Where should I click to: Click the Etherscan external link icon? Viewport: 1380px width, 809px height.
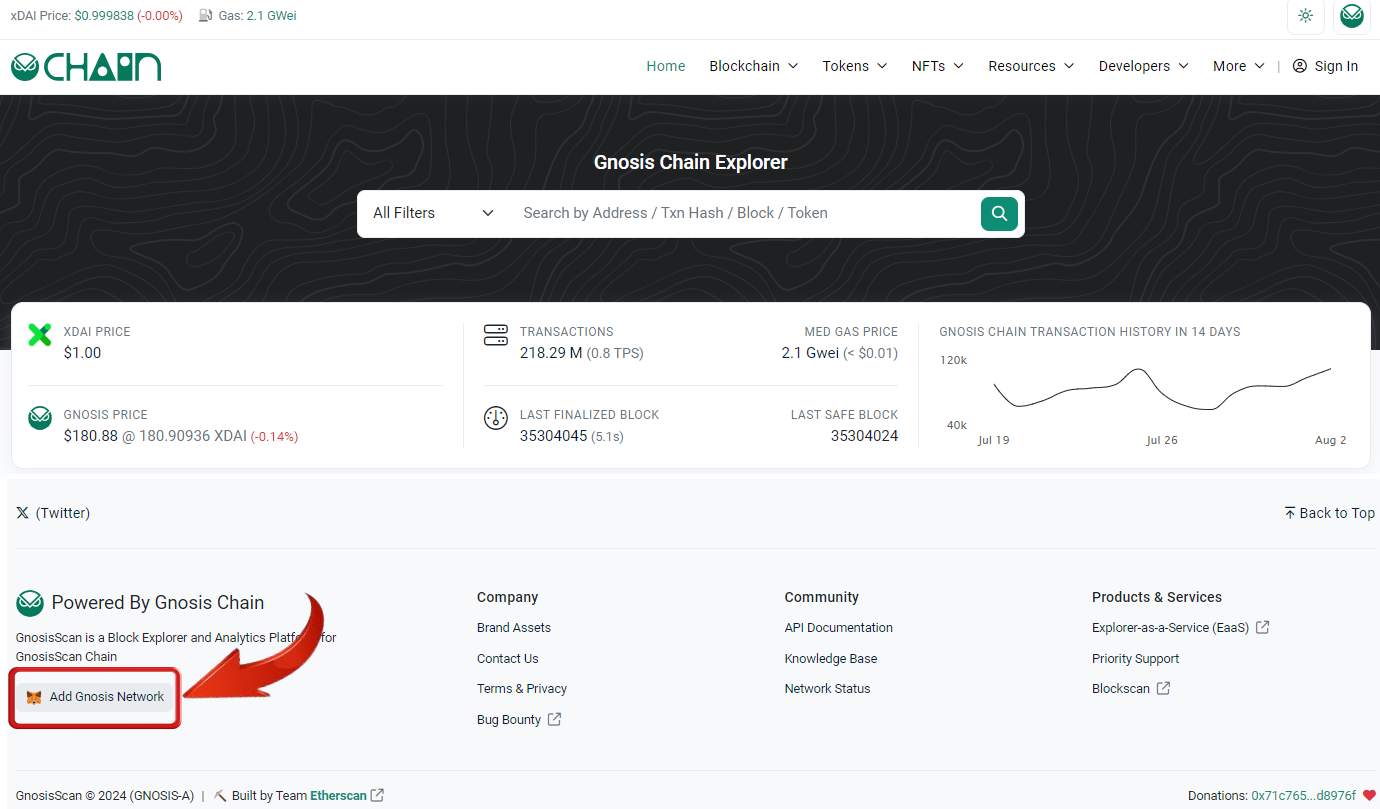pos(377,795)
